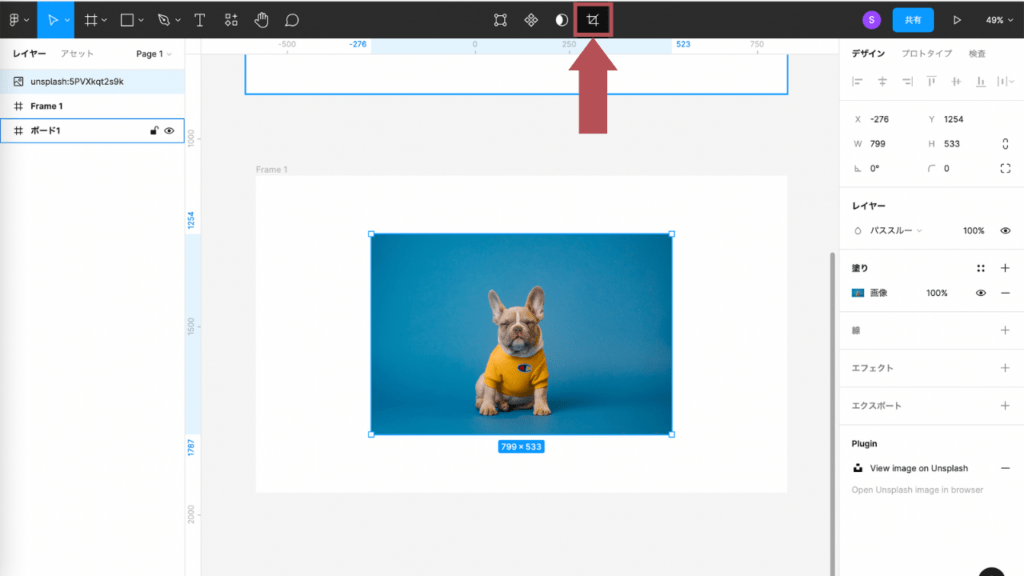Open Frame tool options dropdown
Viewport: 1024px width, 576px height.
(x=104, y=21)
